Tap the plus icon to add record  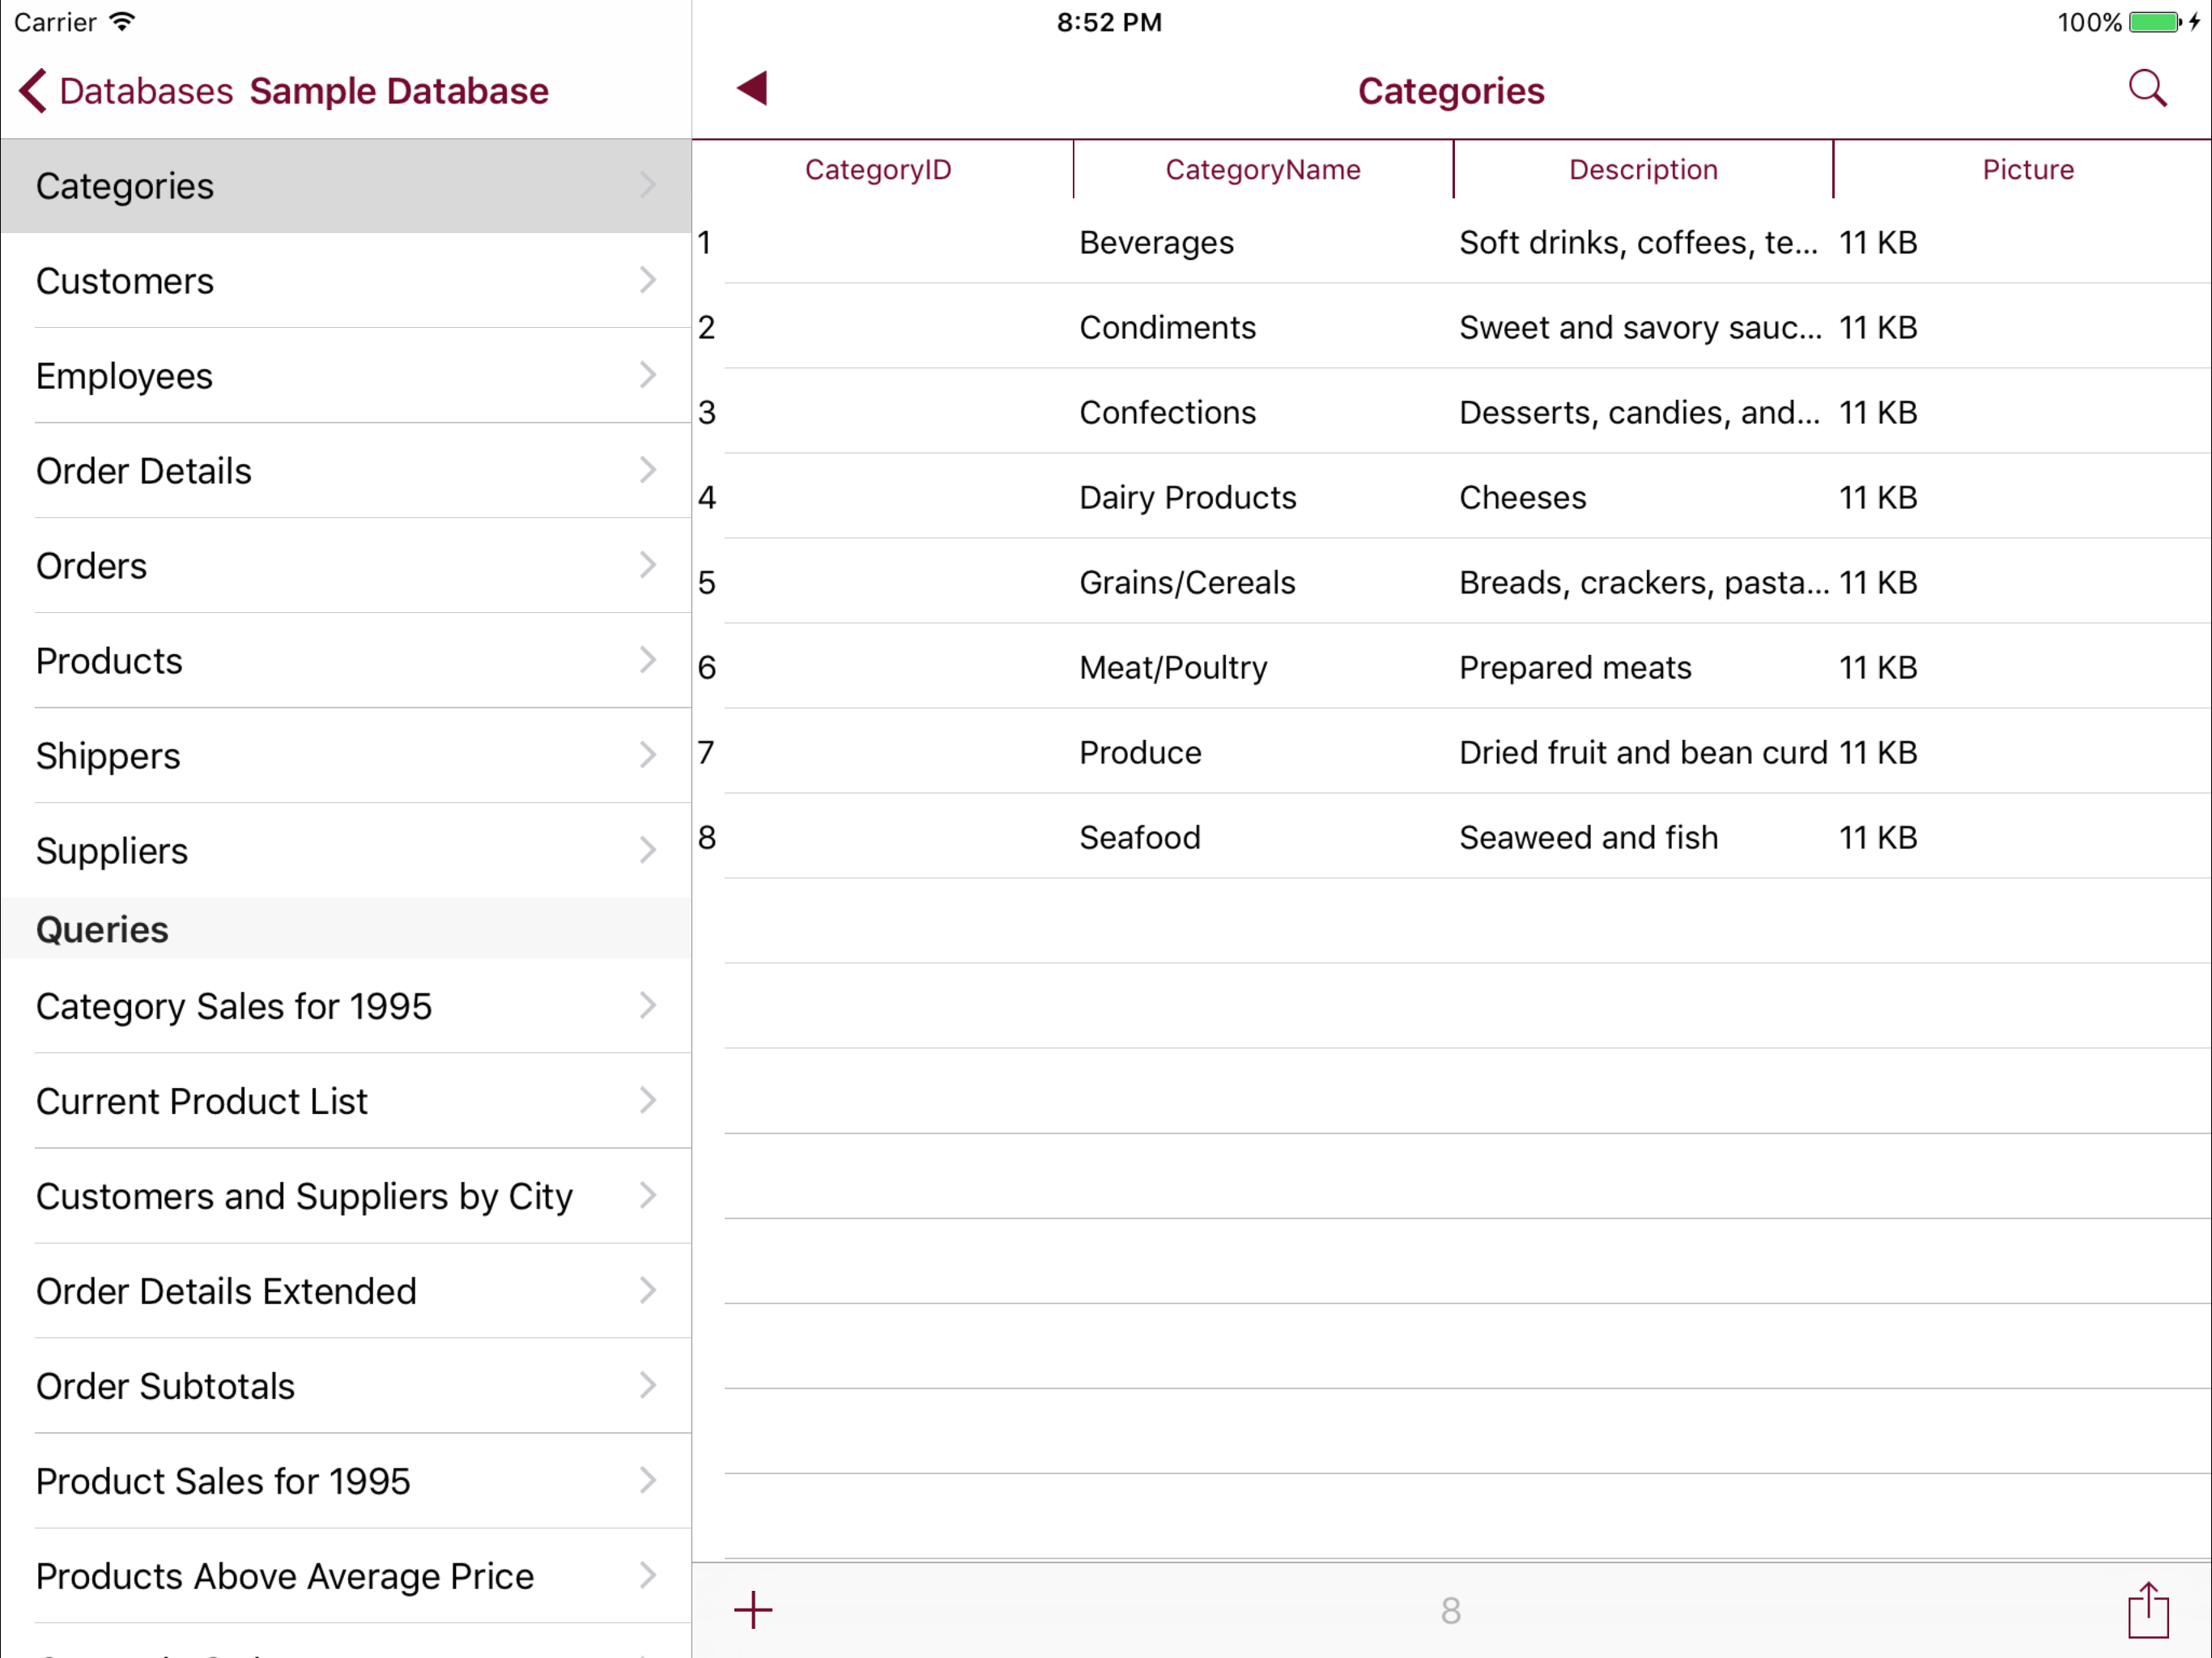click(x=753, y=1609)
